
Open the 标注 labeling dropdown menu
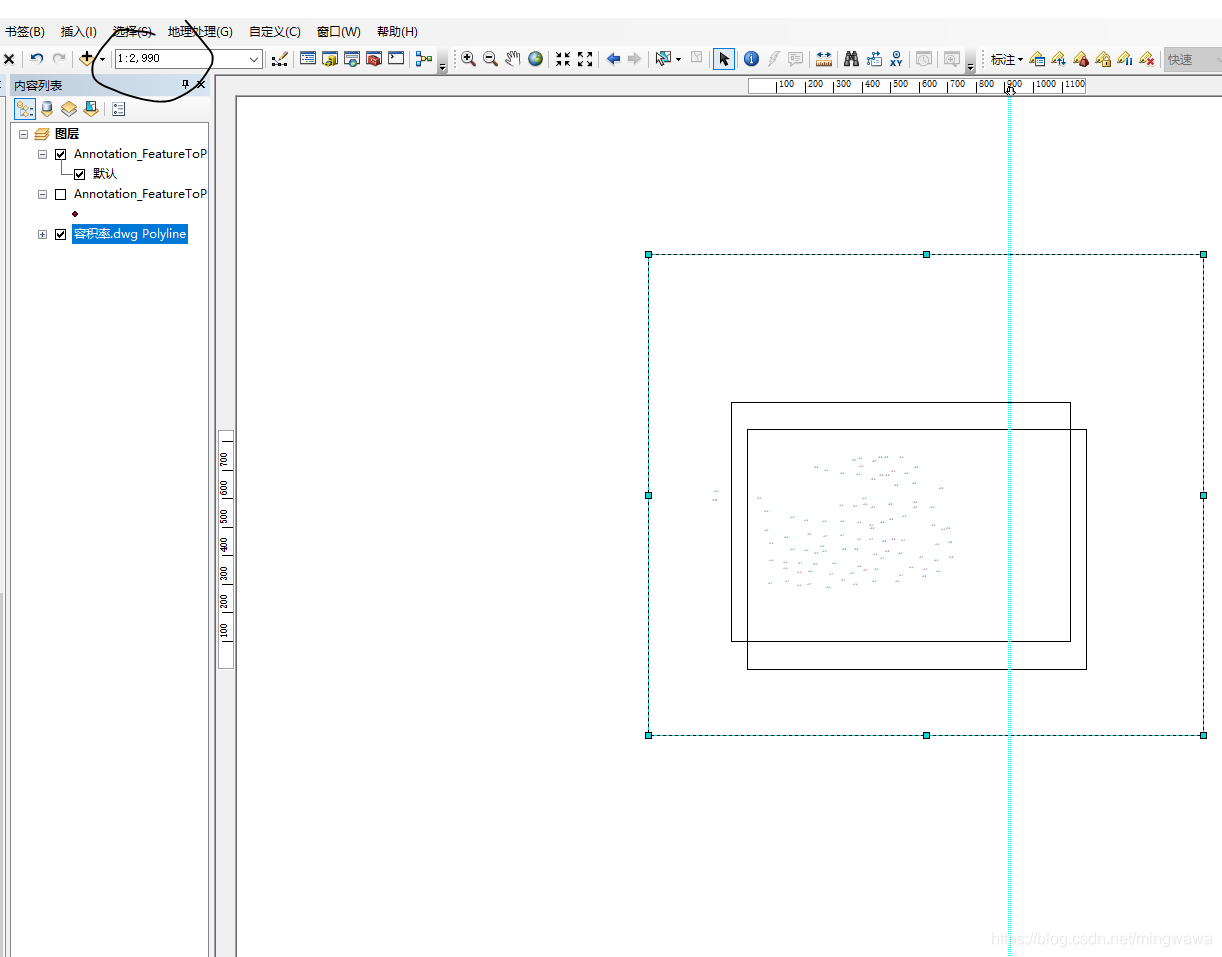click(1006, 60)
